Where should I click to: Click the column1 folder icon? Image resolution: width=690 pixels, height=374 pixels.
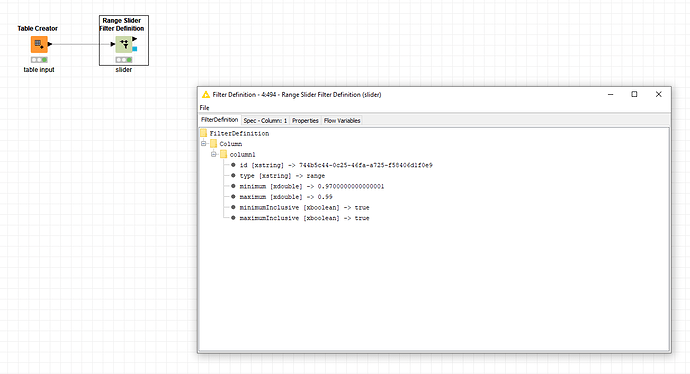(224, 154)
